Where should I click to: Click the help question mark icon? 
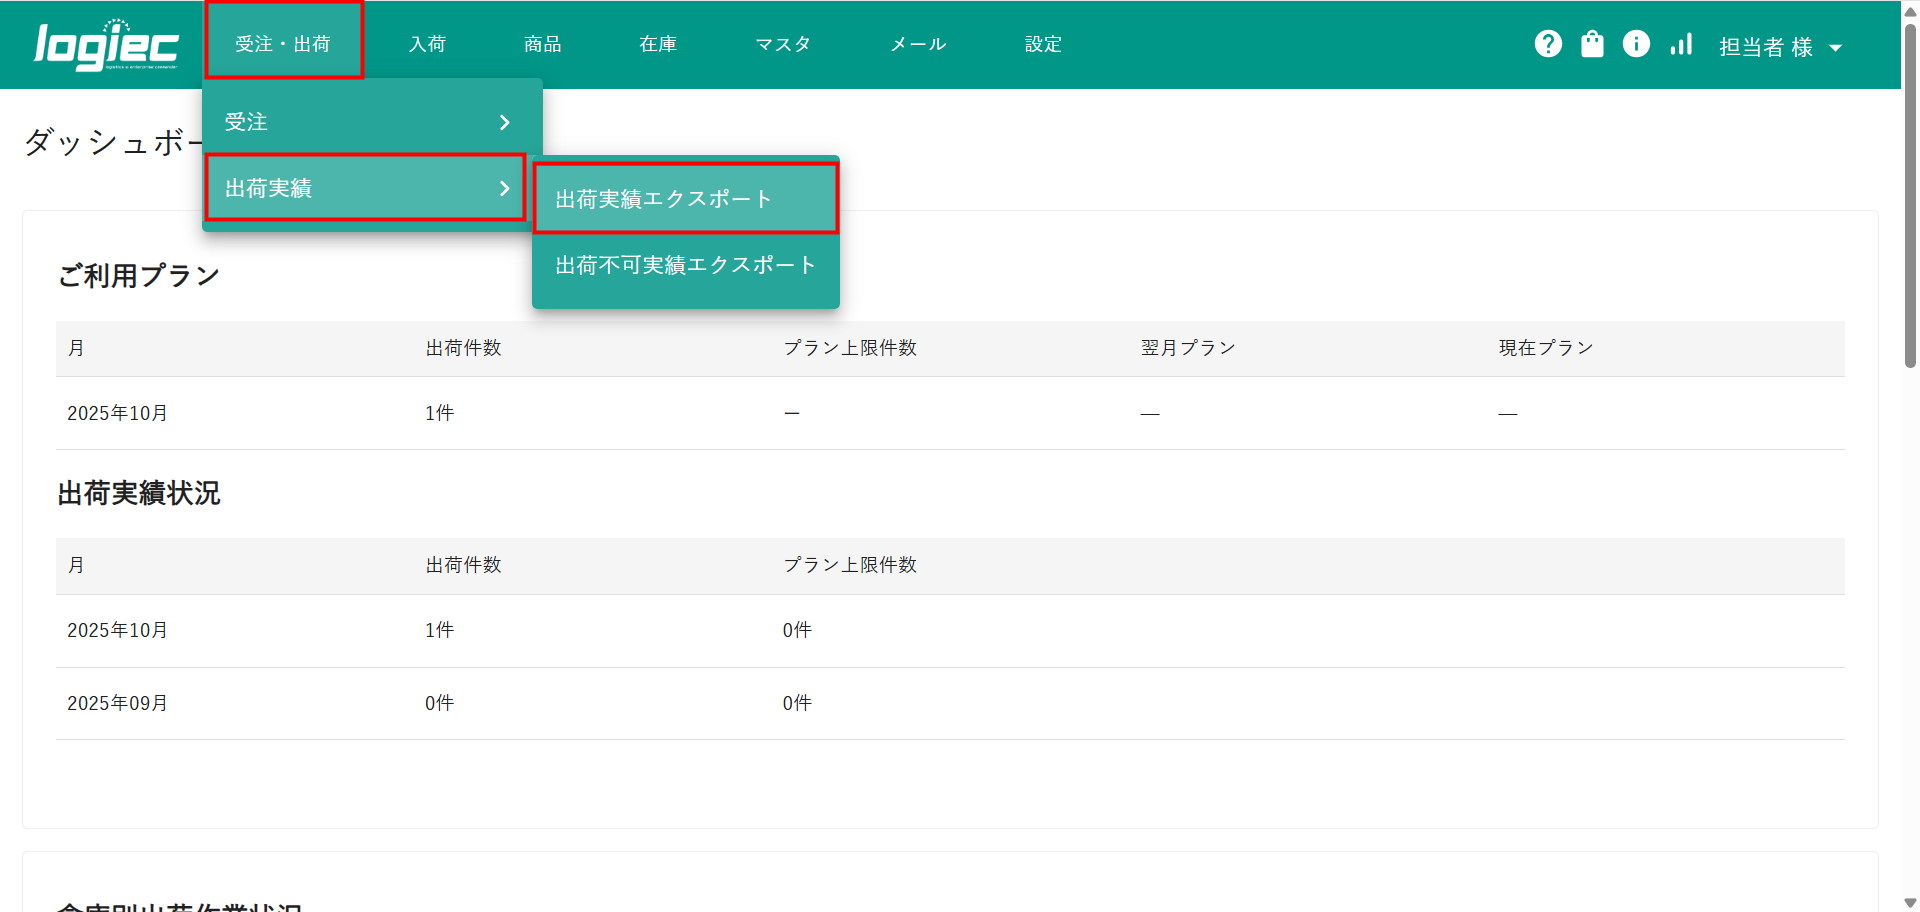pos(1548,44)
